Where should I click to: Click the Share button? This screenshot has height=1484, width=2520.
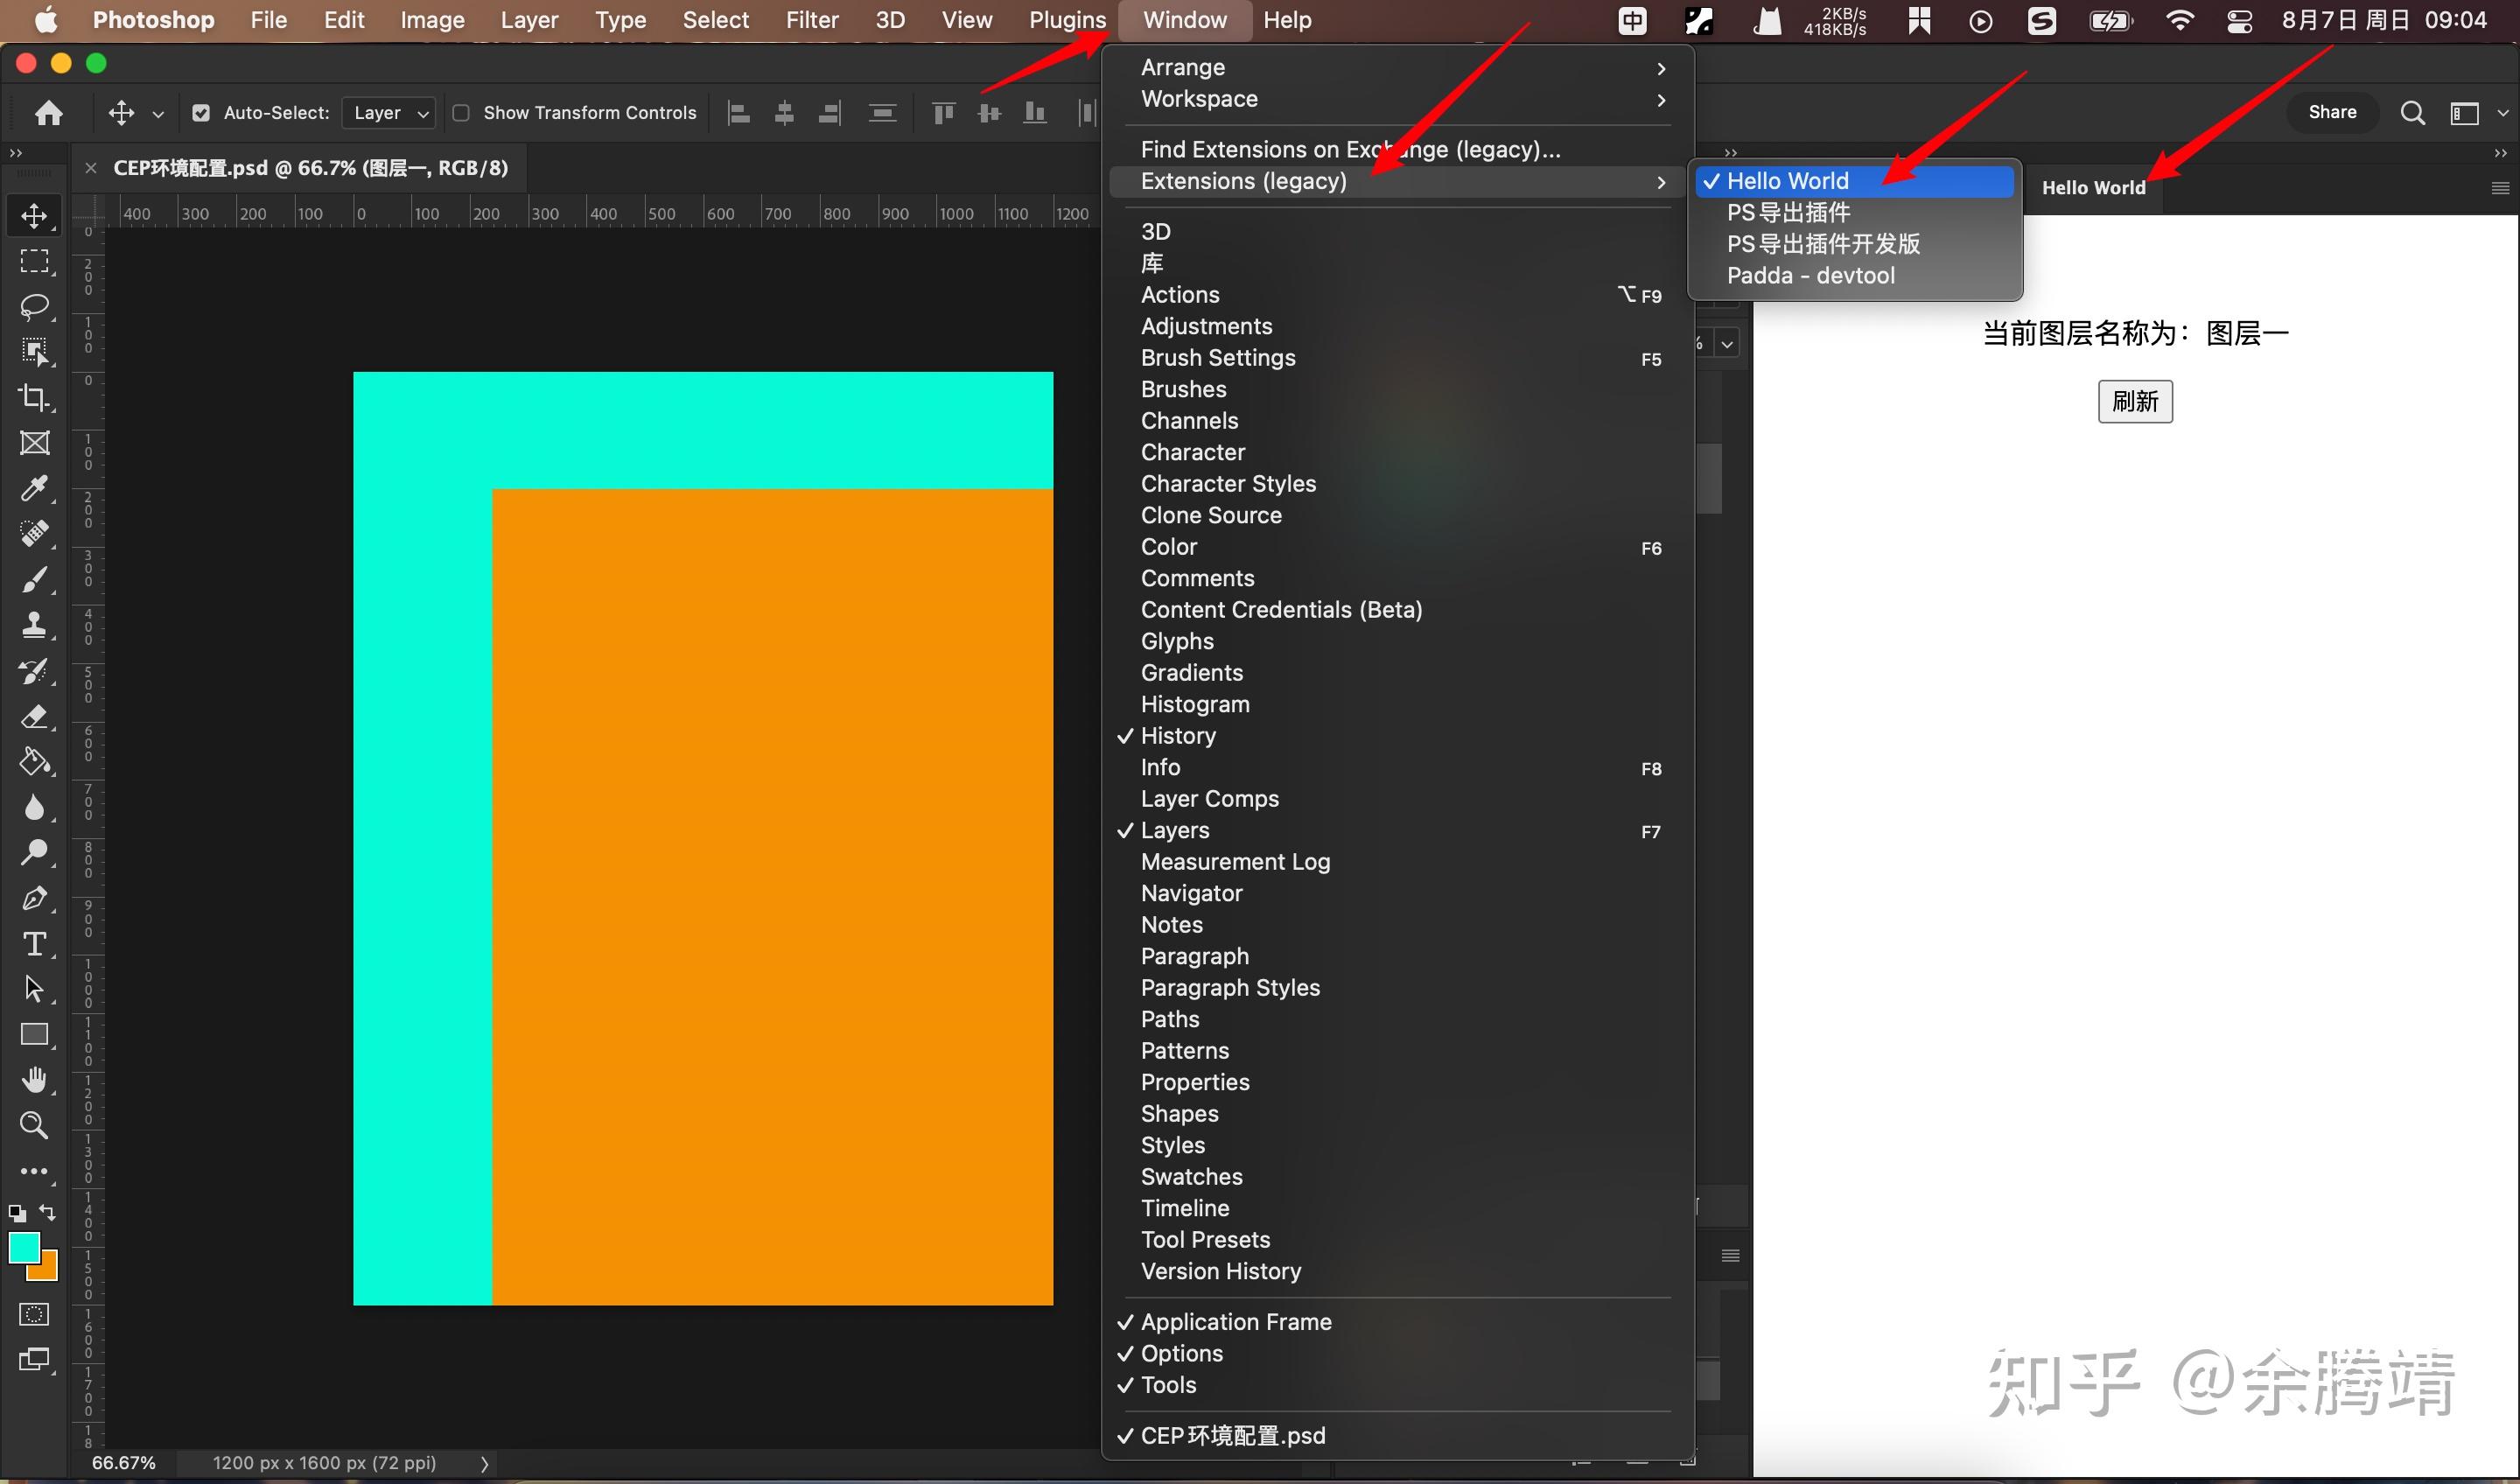[2331, 112]
